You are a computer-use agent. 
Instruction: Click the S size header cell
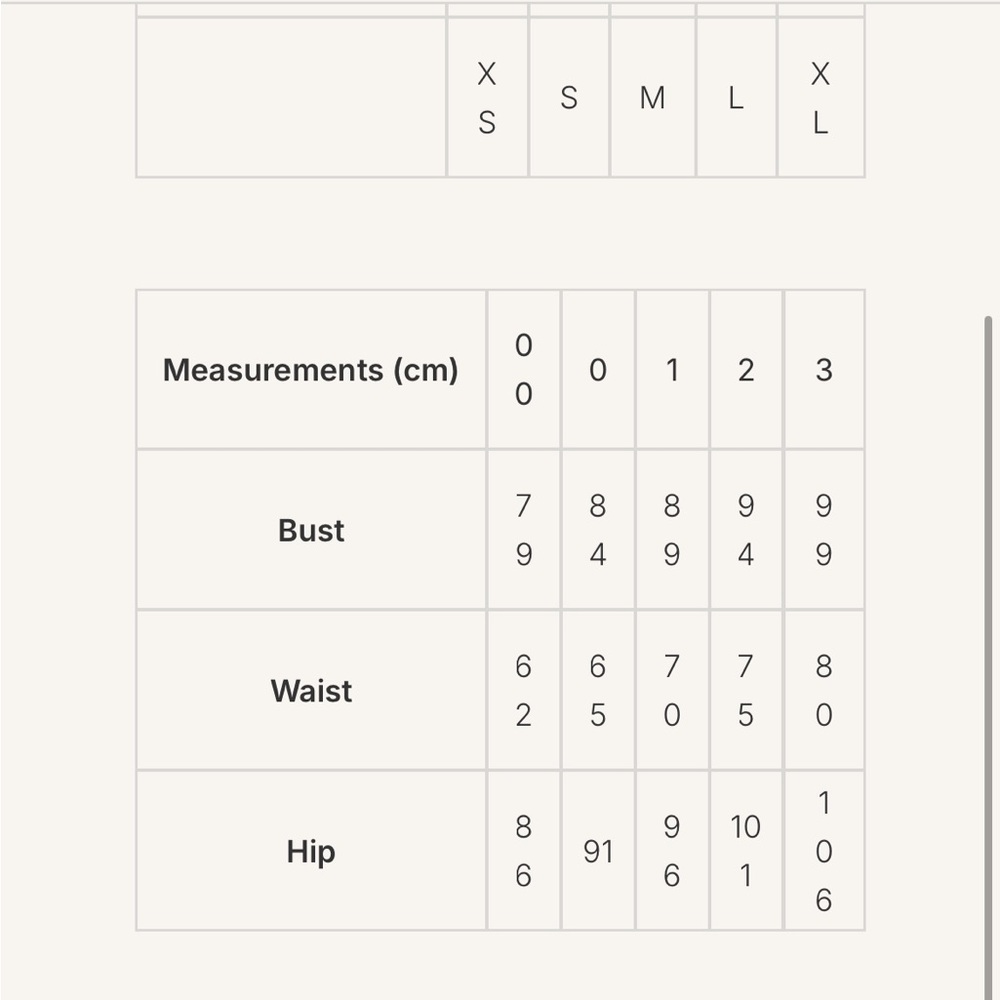569,98
